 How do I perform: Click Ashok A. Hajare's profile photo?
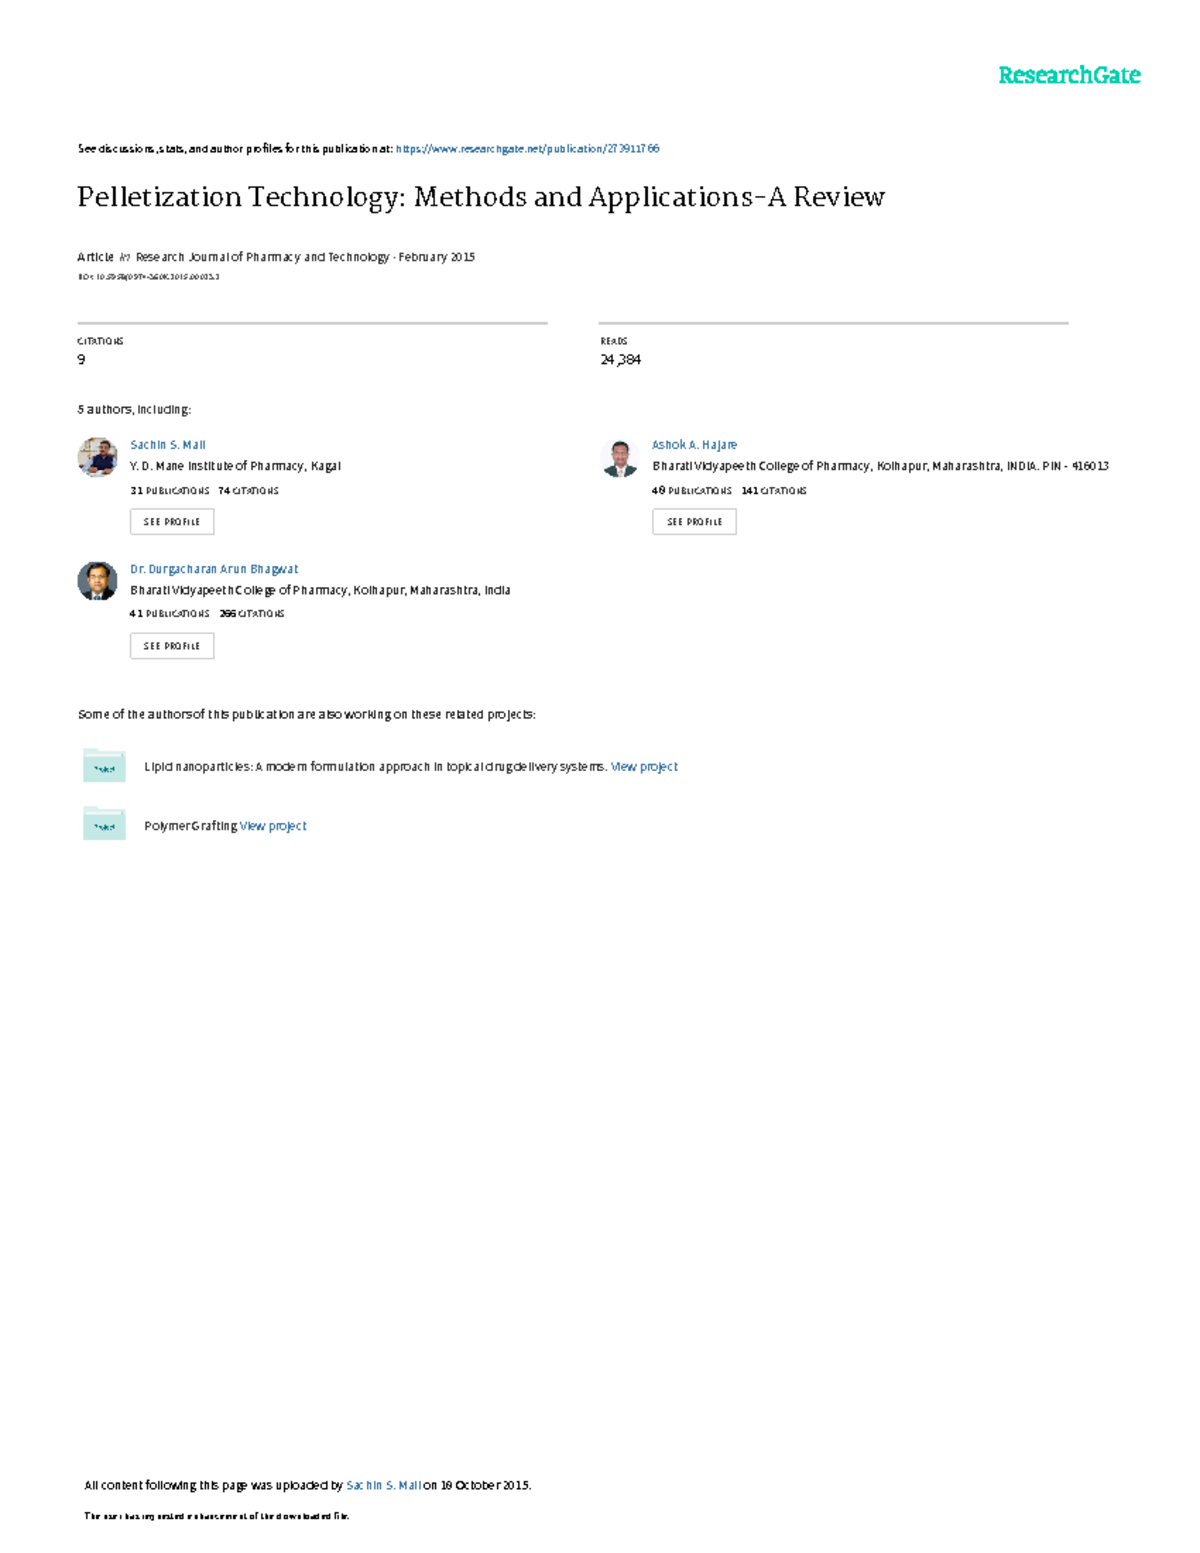point(620,458)
